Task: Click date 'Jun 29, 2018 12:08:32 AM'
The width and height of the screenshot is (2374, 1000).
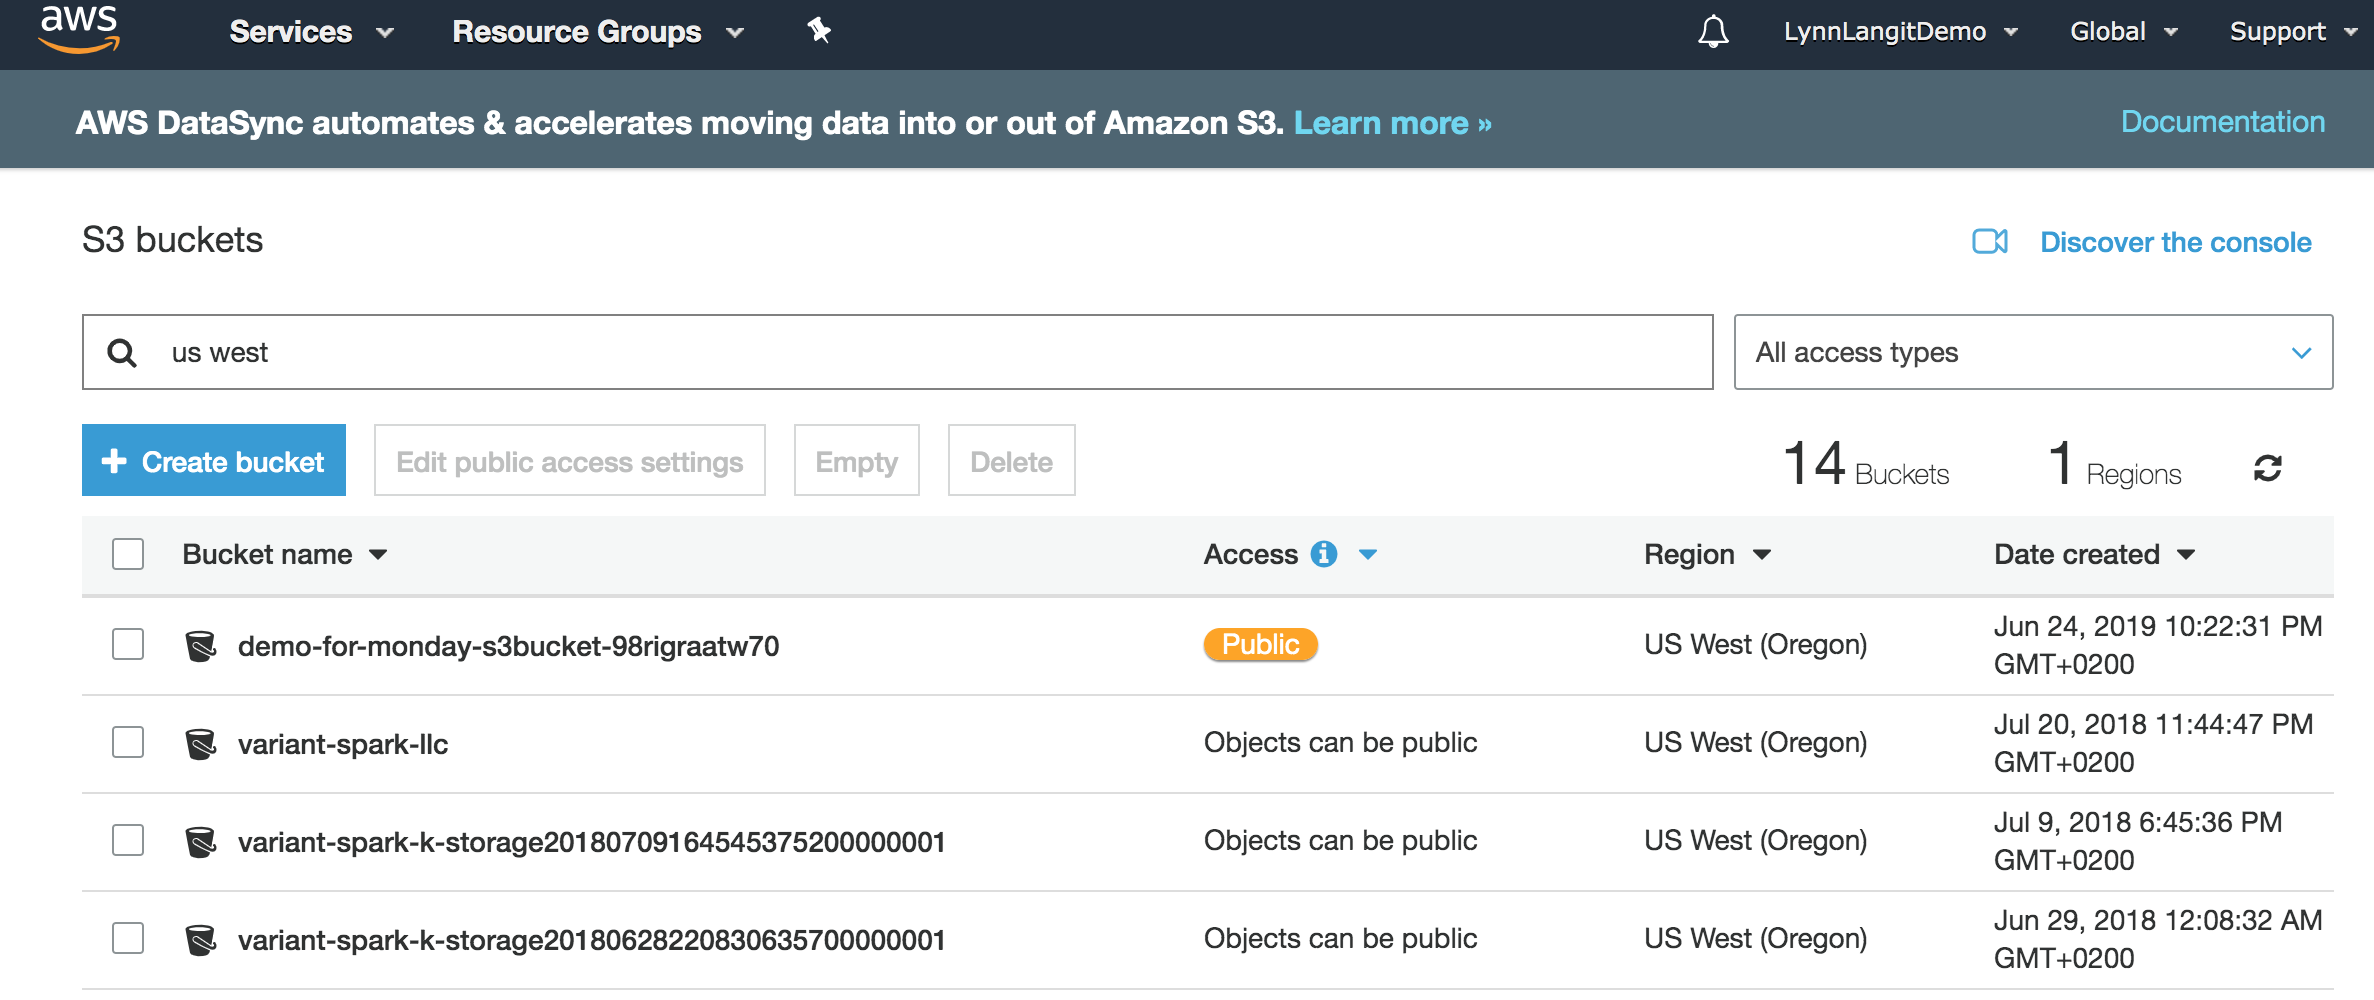Action: pos(2158,920)
